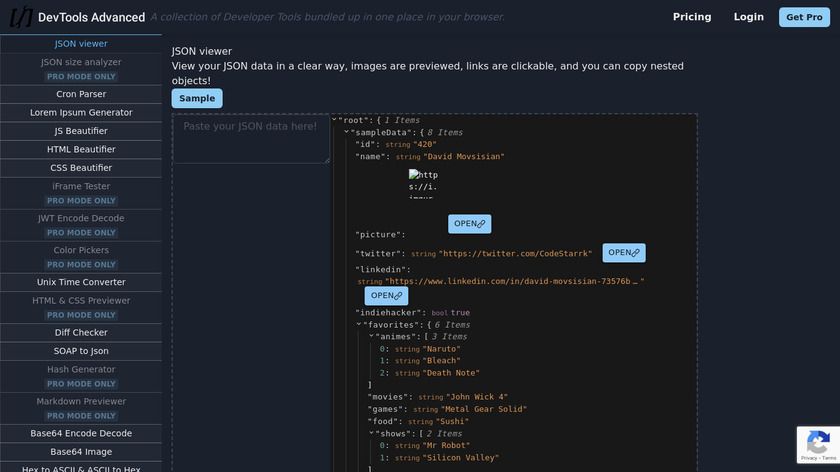Click the broken picture image preview

tap(423, 183)
